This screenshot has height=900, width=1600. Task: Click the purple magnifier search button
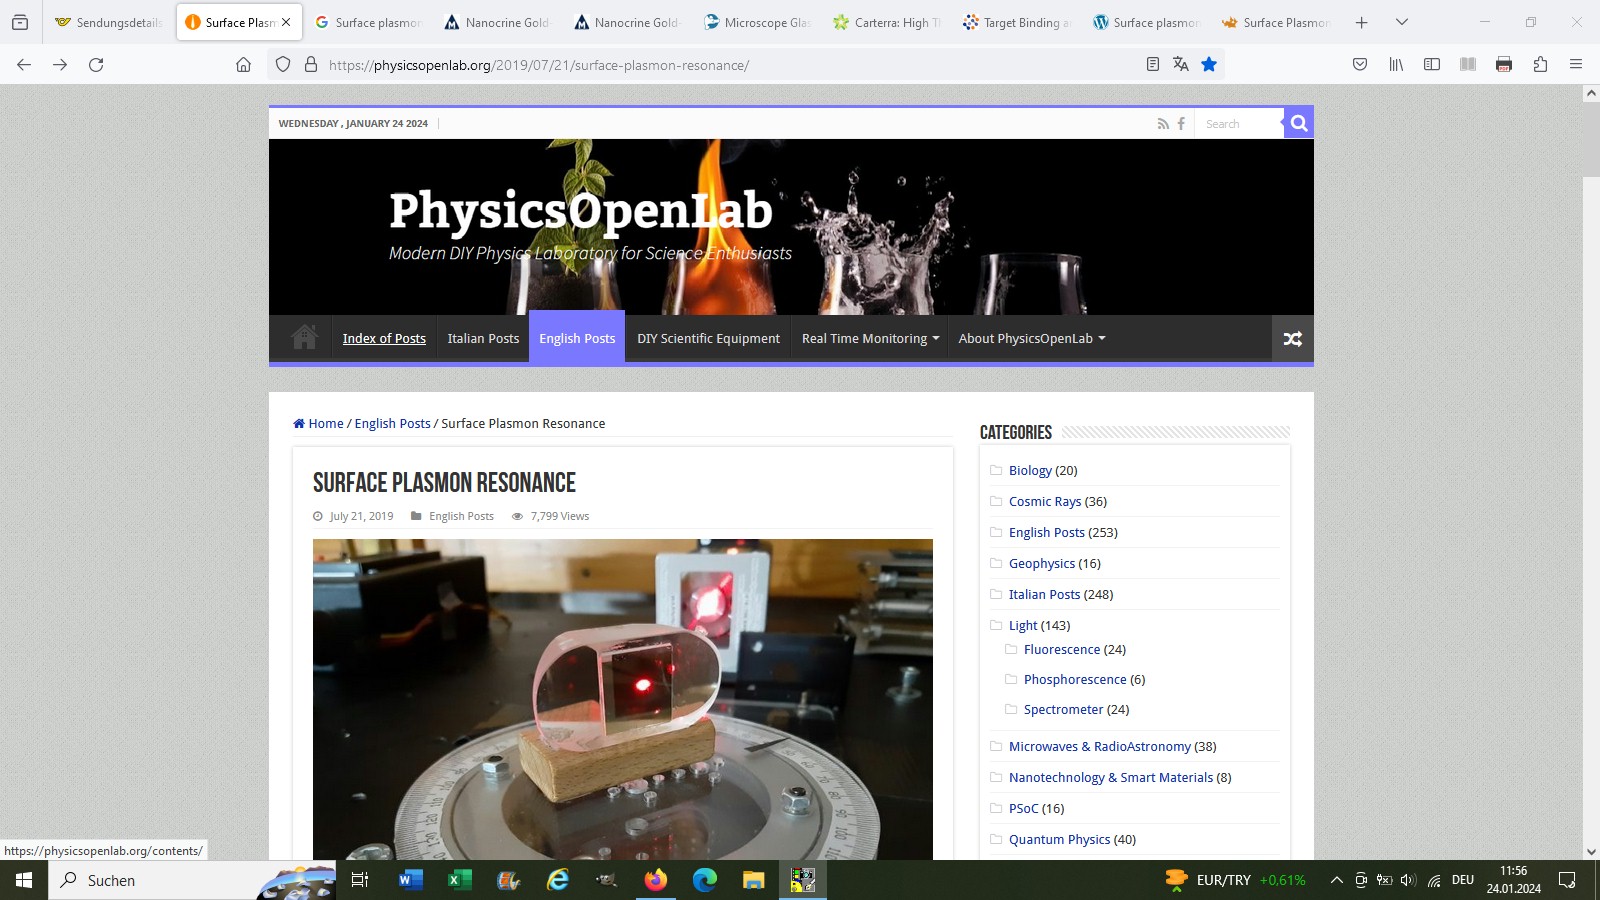pyautogui.click(x=1299, y=123)
